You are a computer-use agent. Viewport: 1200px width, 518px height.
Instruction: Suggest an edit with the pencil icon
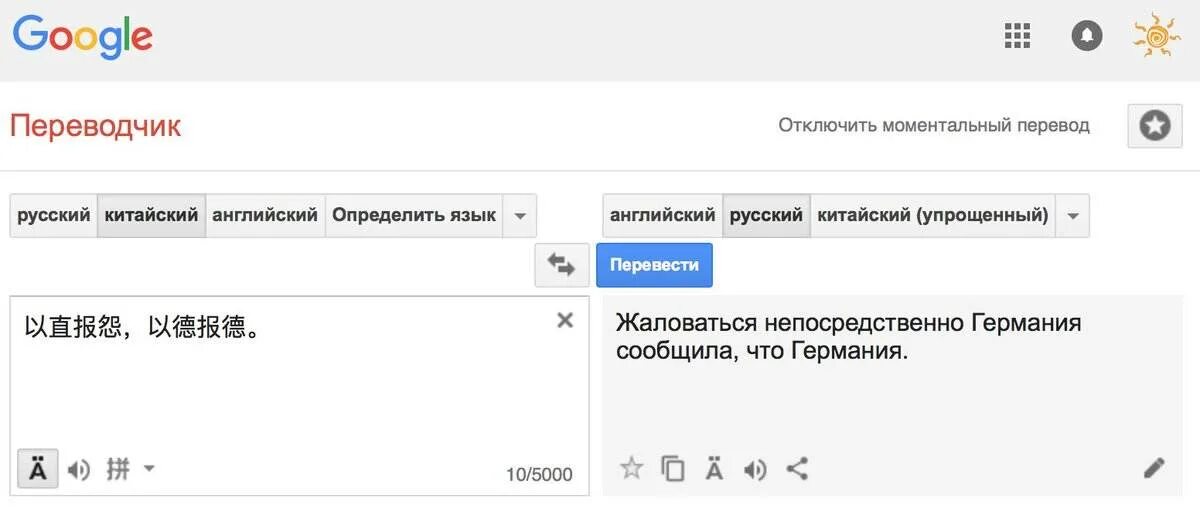click(x=1154, y=468)
